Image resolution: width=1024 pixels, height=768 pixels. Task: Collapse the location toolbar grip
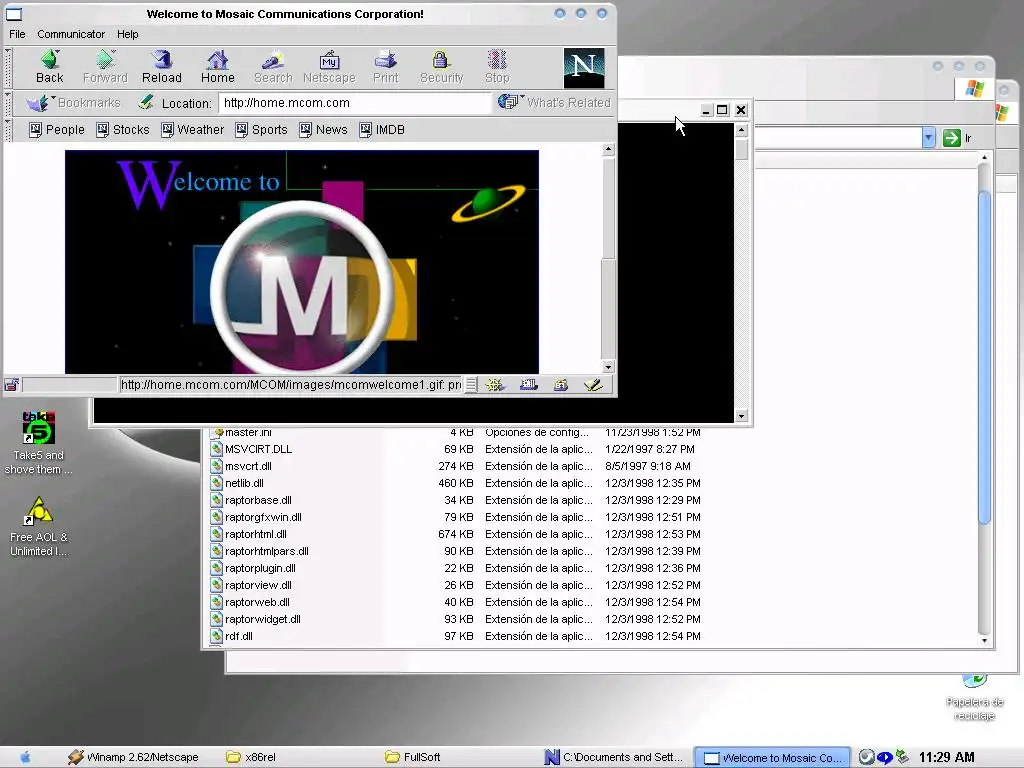pyautogui.click(x=8, y=103)
